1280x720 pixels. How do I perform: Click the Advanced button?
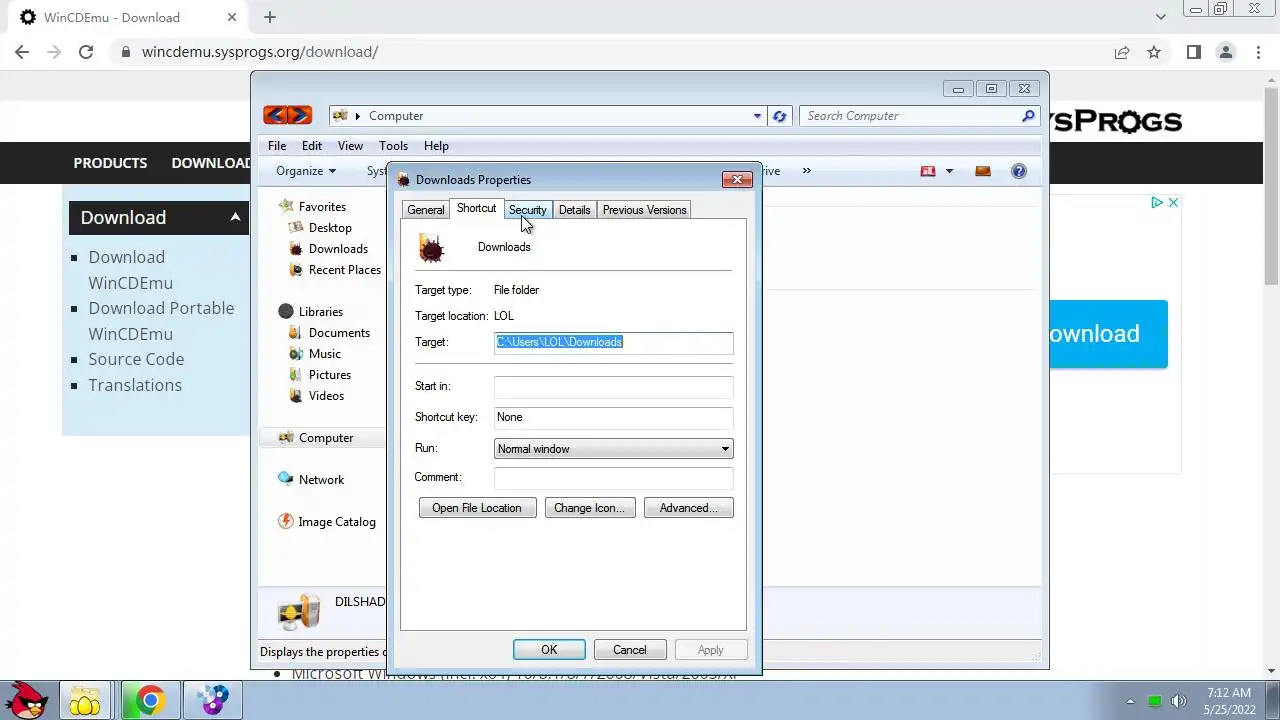(688, 508)
